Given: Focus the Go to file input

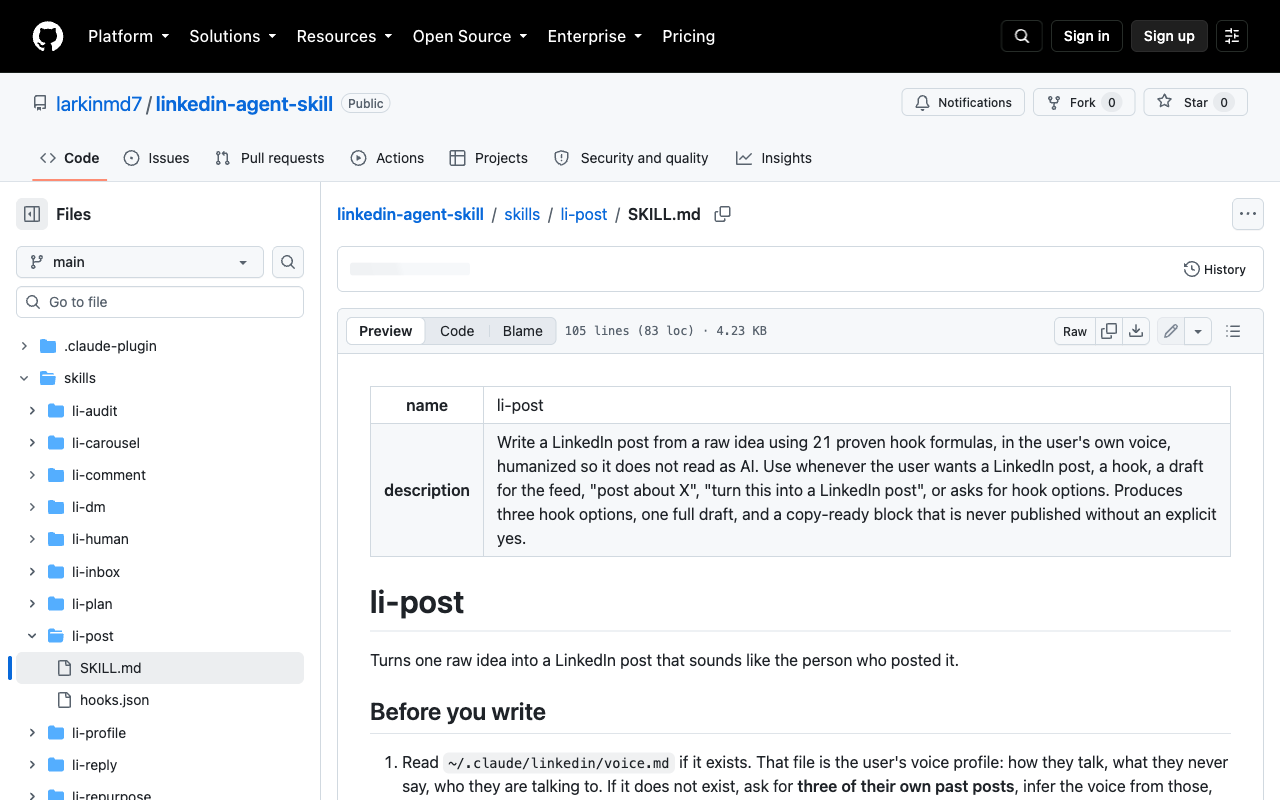Looking at the screenshot, I should click(160, 302).
